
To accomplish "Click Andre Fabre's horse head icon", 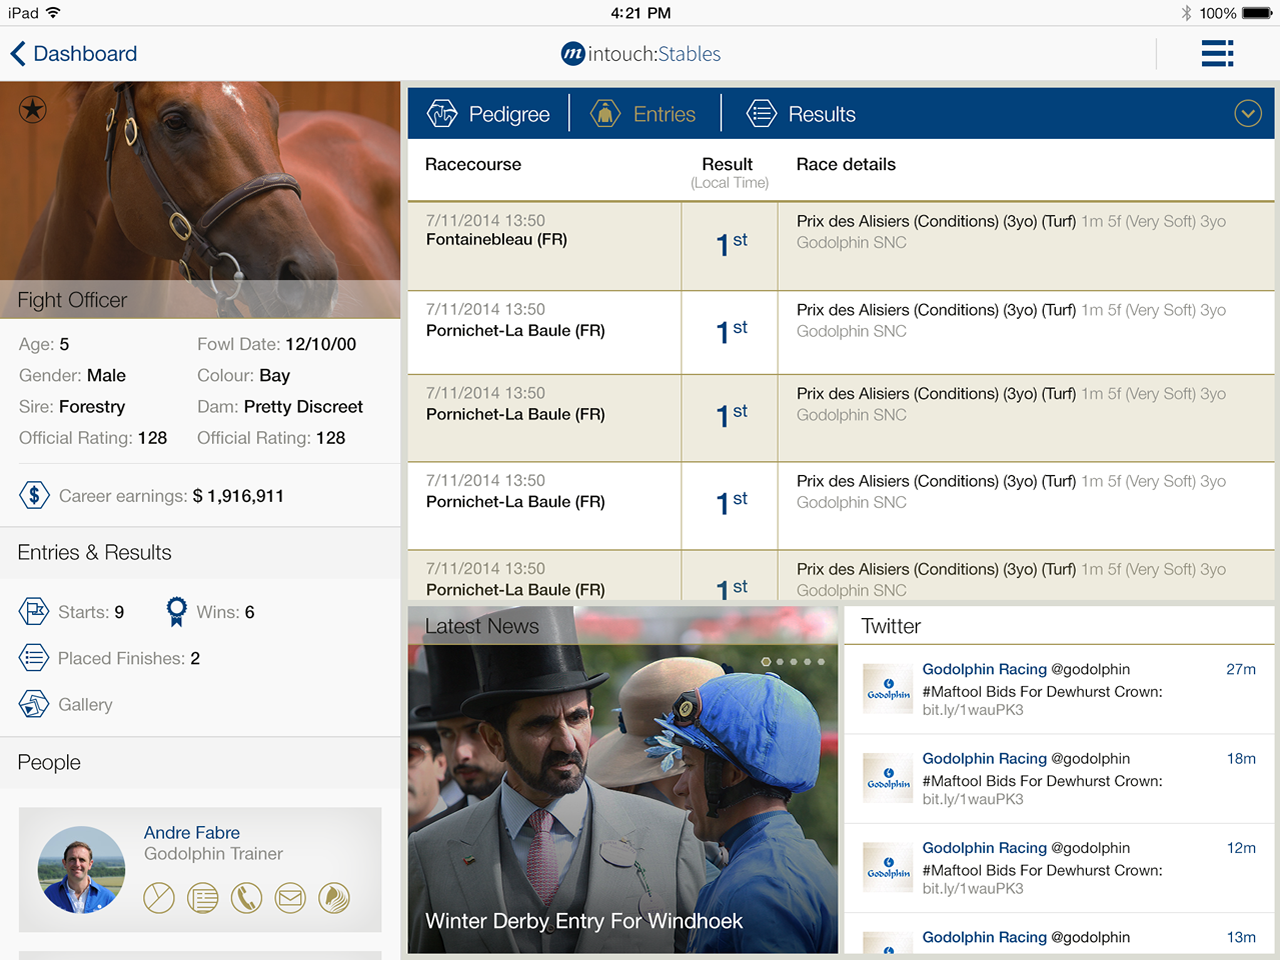I will coord(334,898).
